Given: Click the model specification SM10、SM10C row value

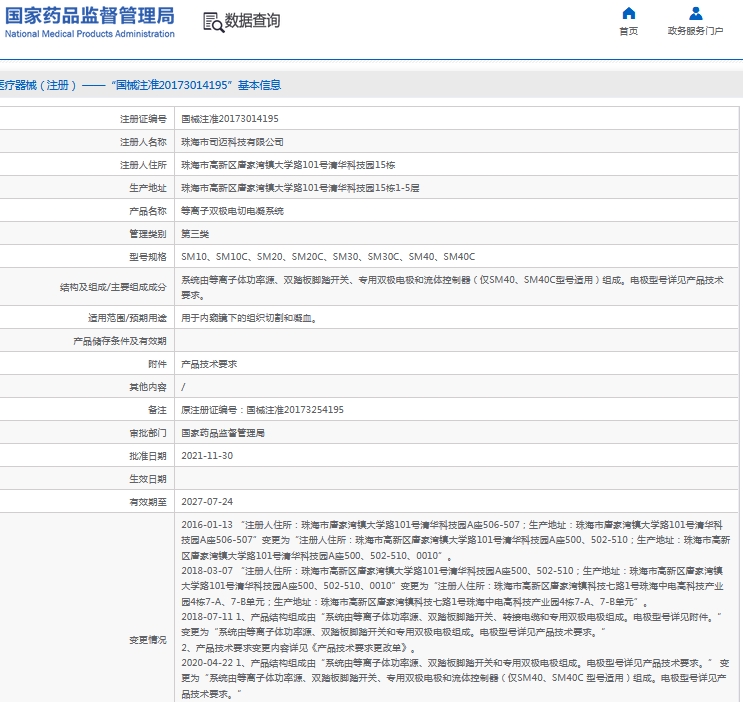Looking at the screenshot, I should coord(327,257).
